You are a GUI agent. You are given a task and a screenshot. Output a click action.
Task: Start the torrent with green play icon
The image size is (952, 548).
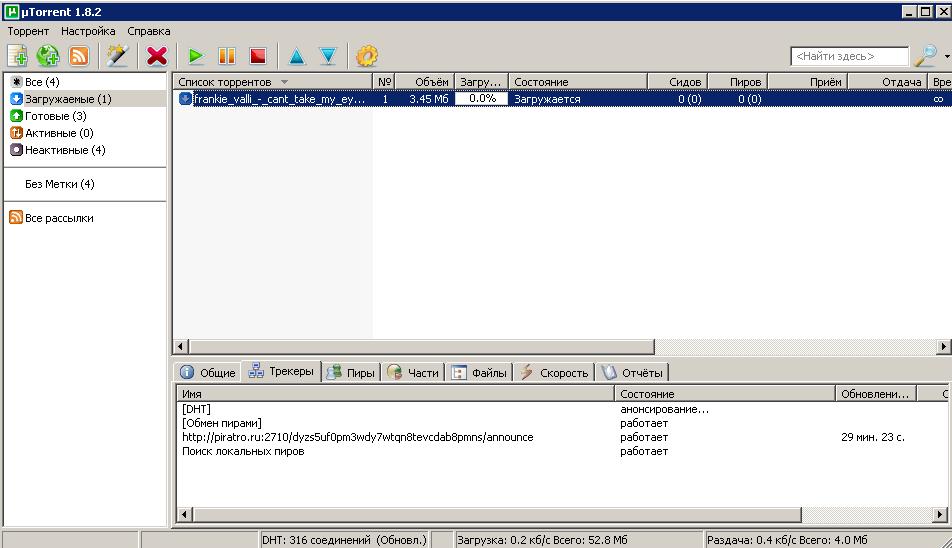click(196, 56)
